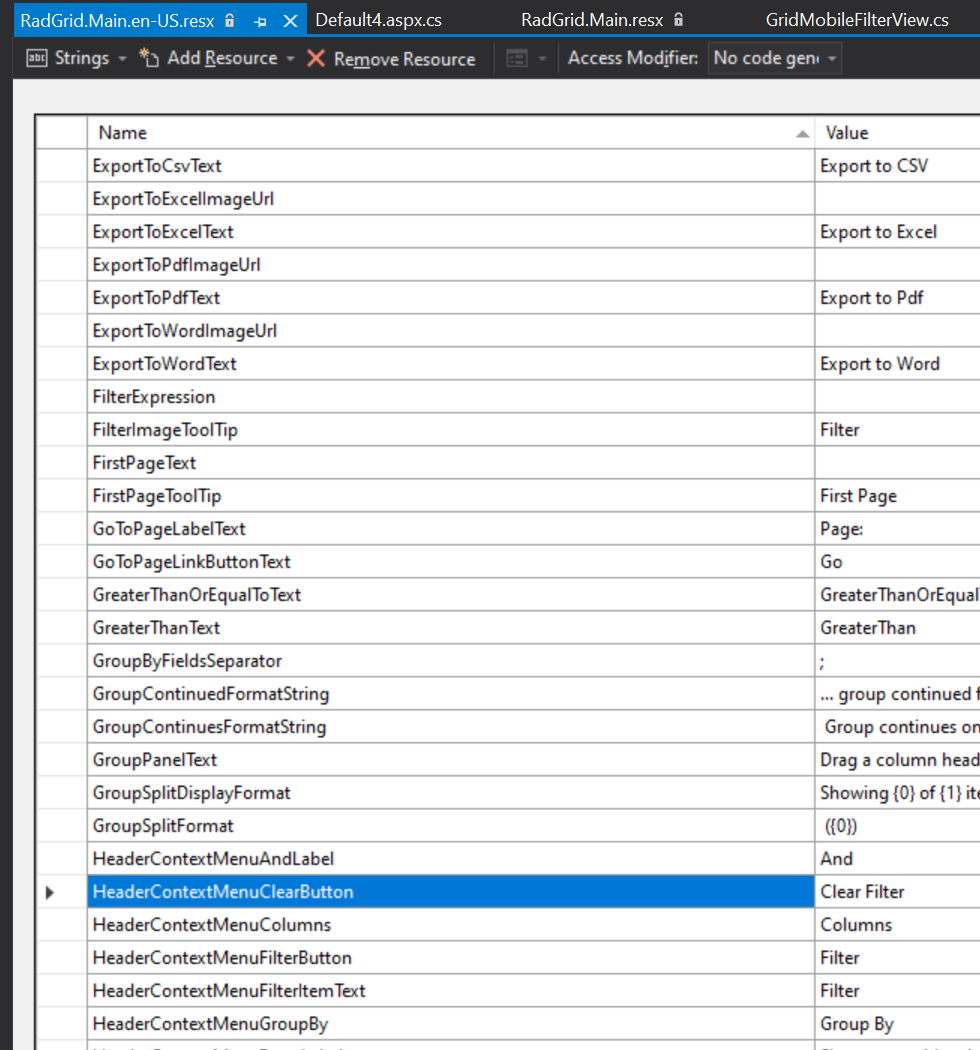Select the highlighted HeaderContextMenuClearButton cell
Screen dimensions: 980x1050
[451, 891]
